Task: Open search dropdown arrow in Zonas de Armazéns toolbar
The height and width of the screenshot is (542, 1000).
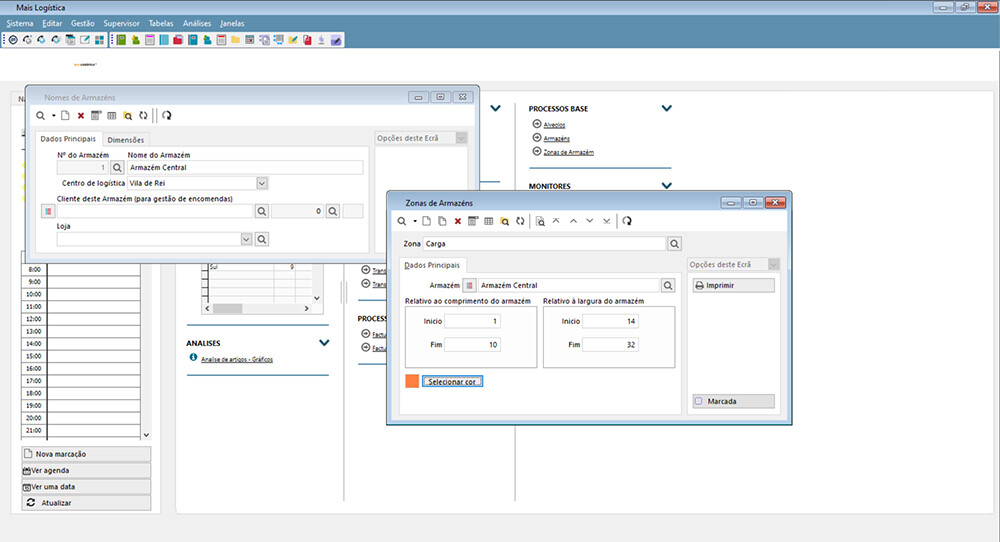Action: pos(415,221)
